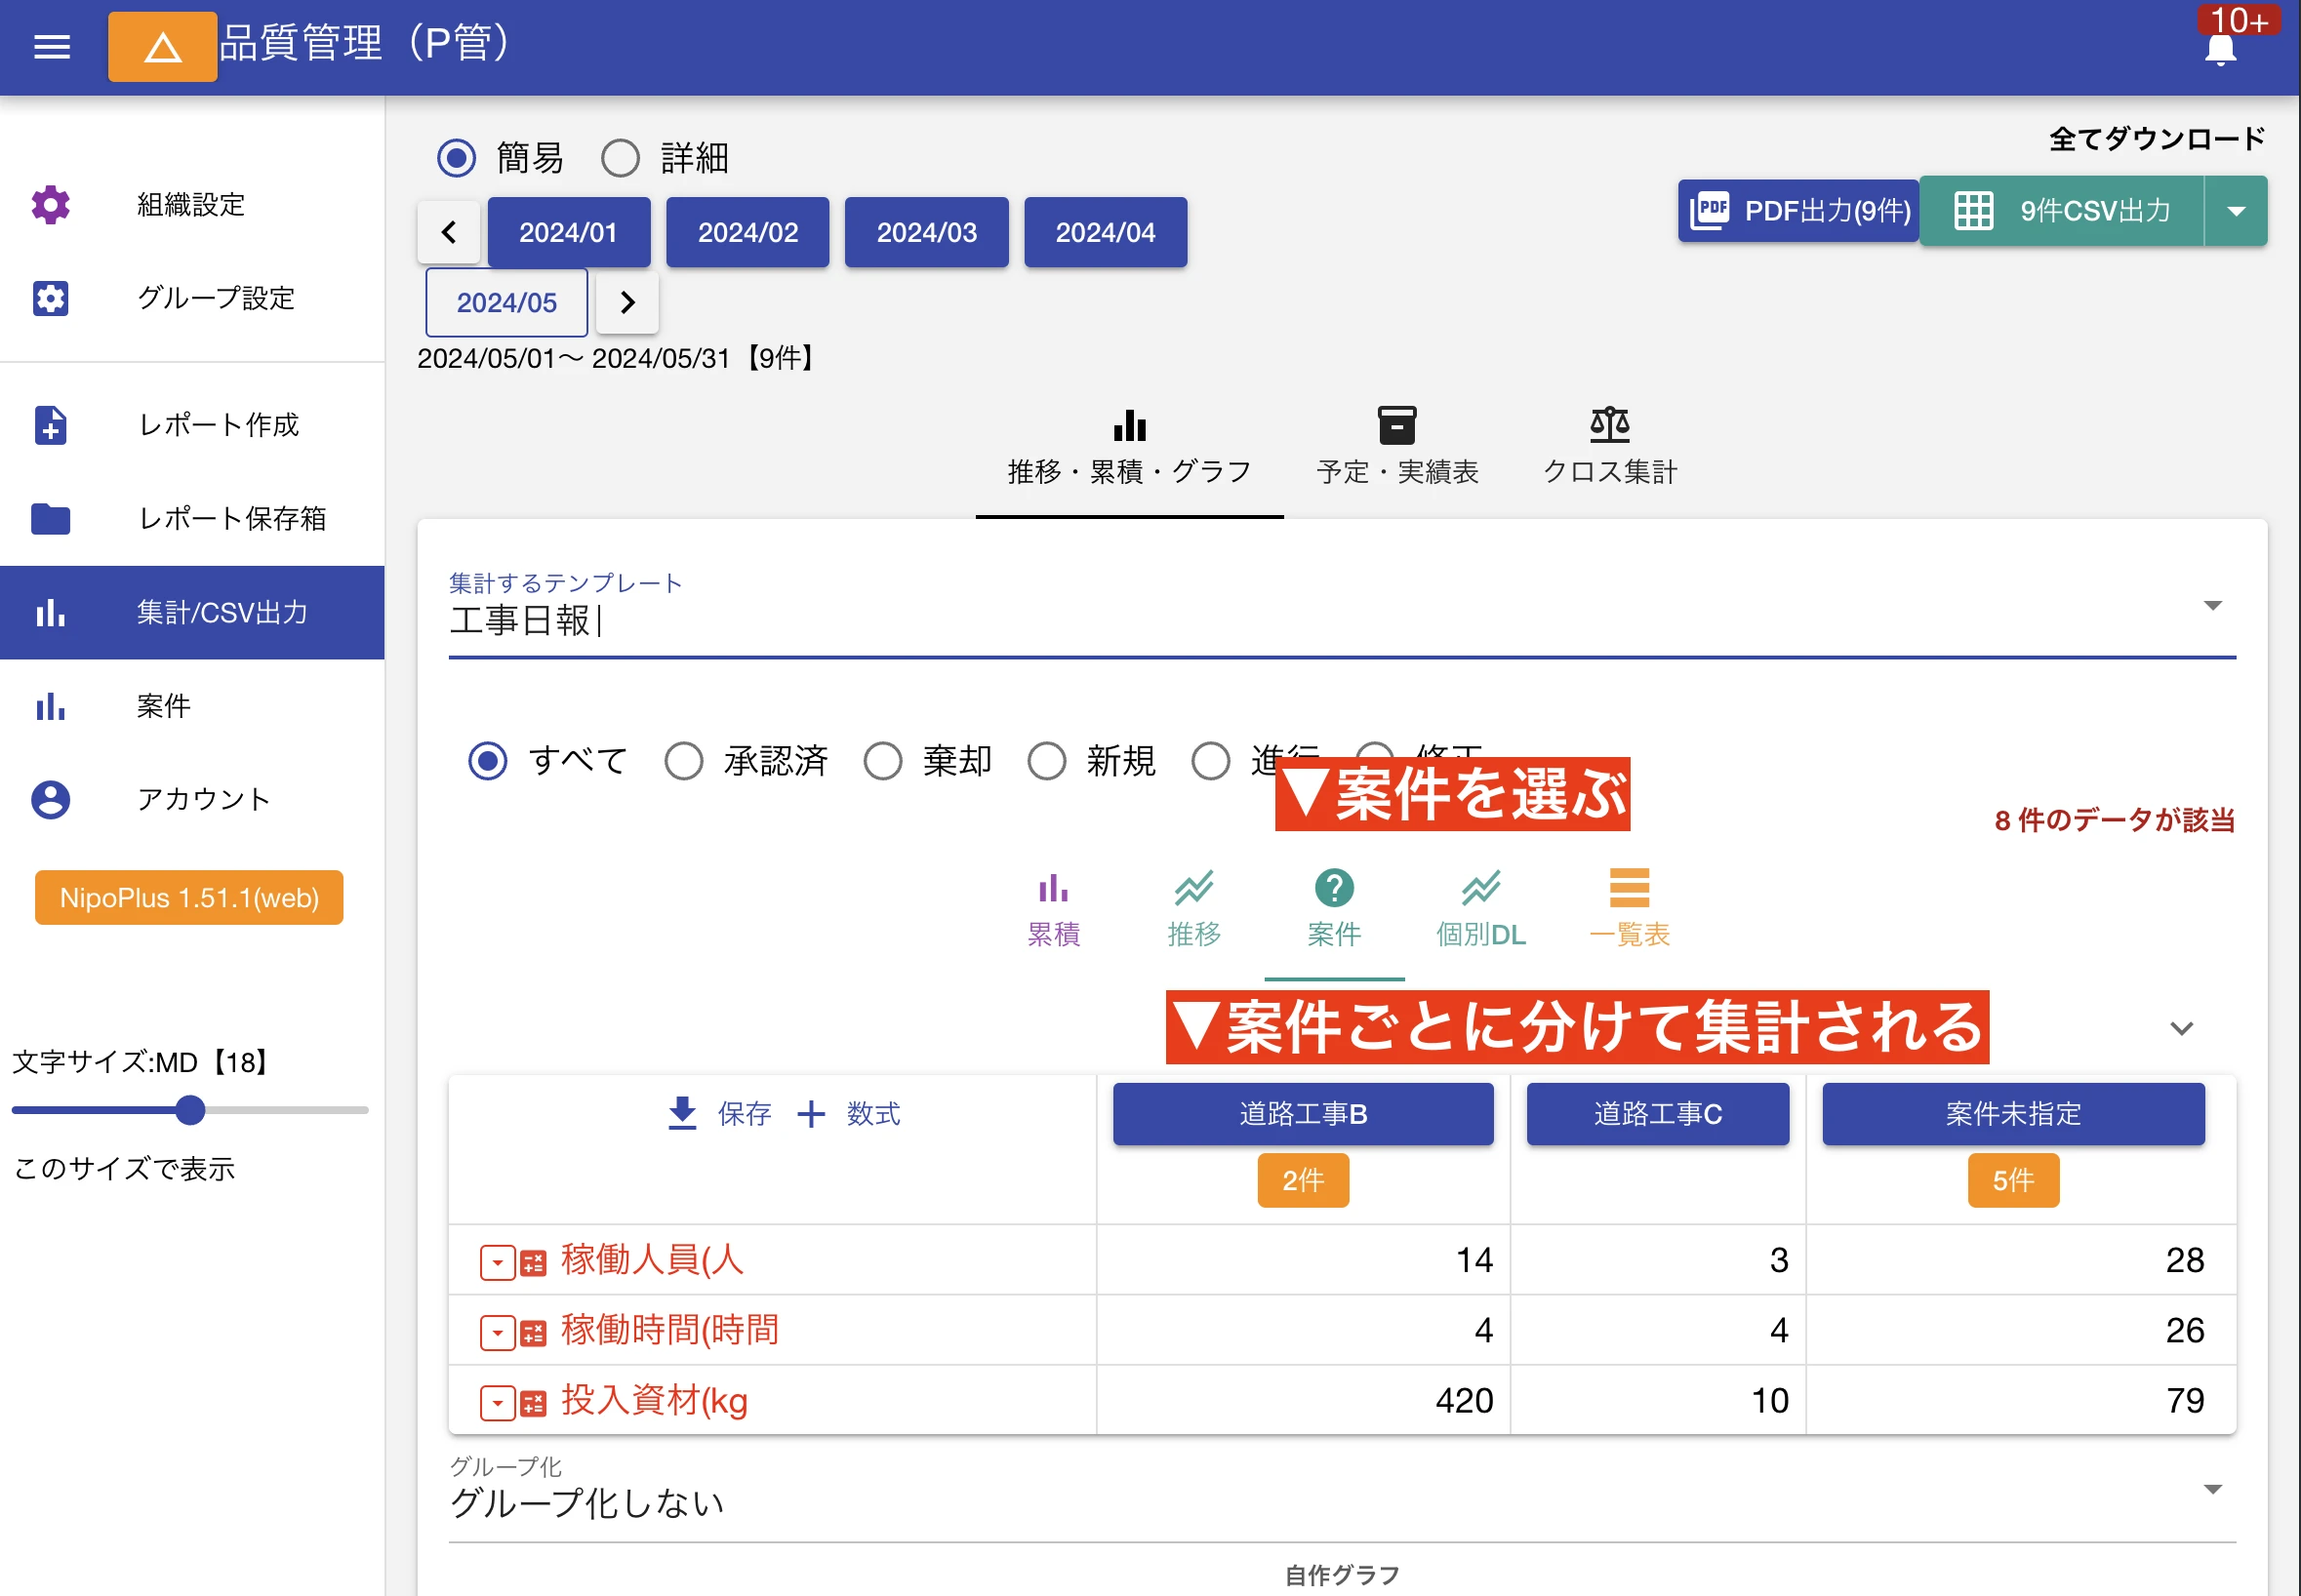Click the 累積 (cumulative) icon

[x=1051, y=892]
